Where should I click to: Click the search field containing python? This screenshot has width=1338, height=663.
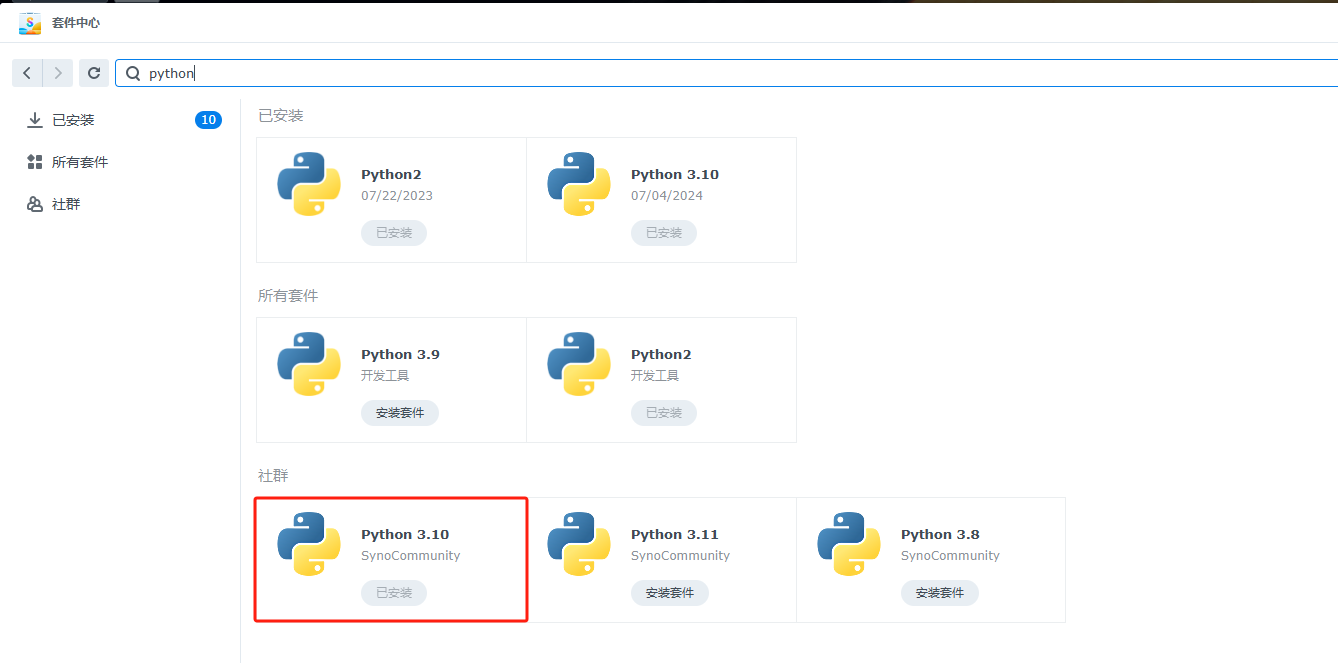pos(727,73)
